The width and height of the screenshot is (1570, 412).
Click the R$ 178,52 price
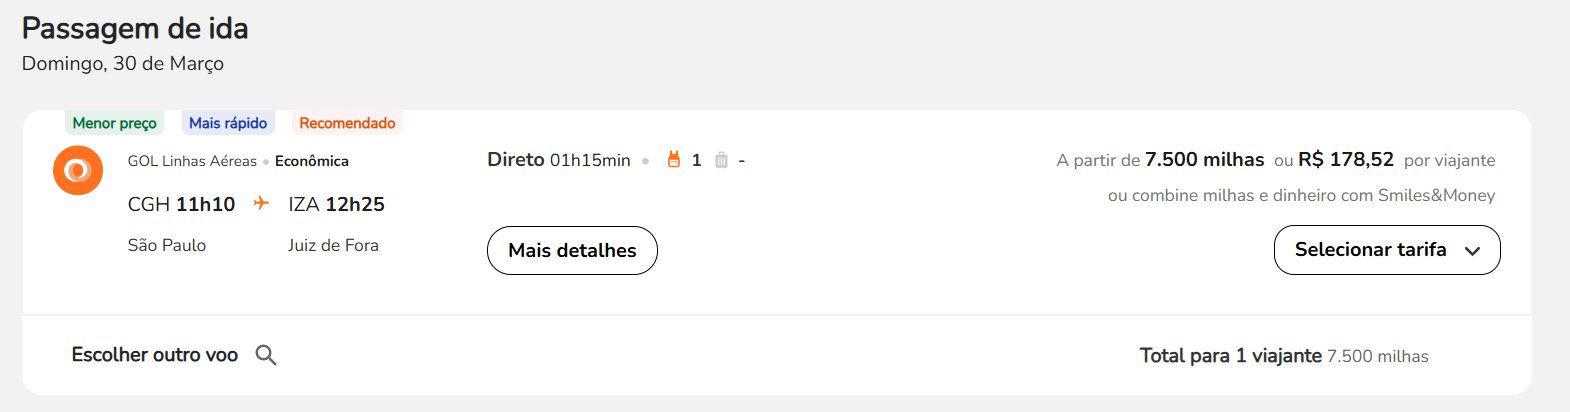1346,160
